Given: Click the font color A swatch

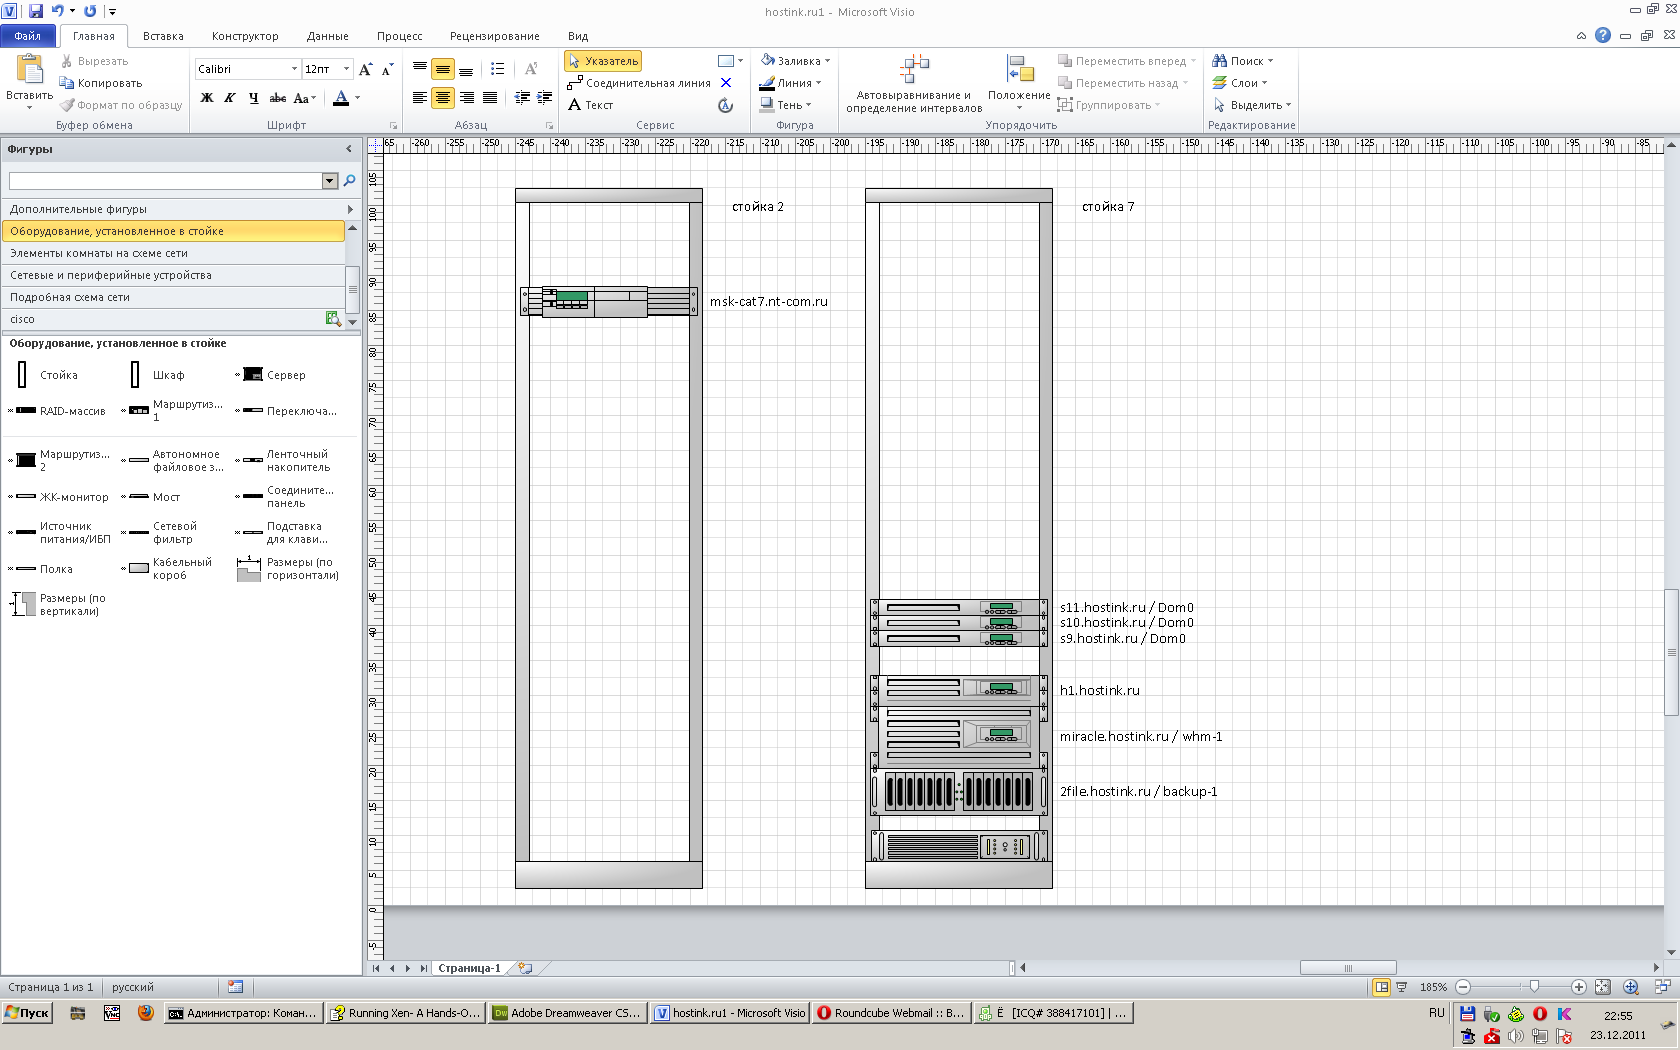Looking at the screenshot, I should (341, 98).
